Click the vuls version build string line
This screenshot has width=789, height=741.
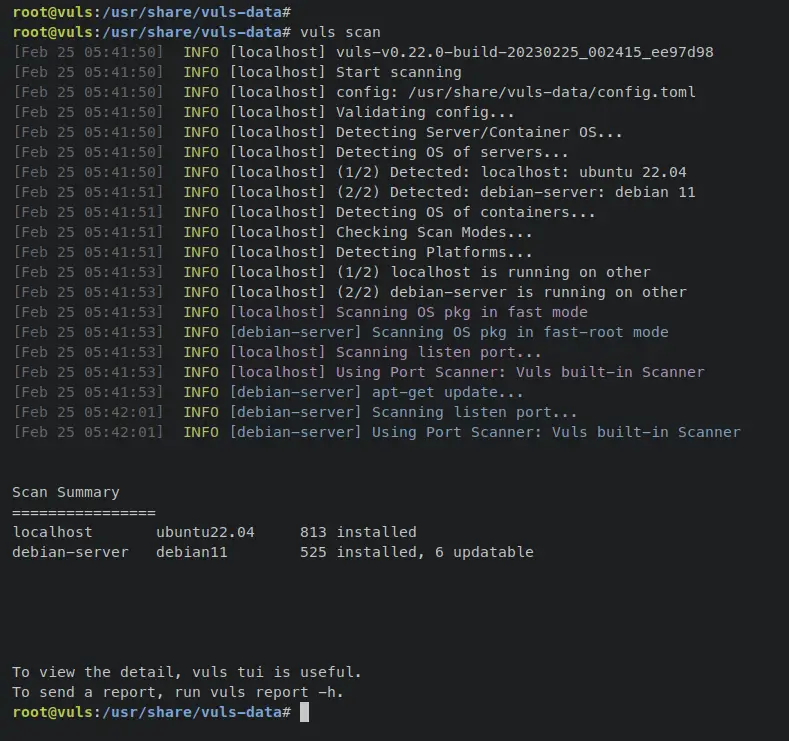click(524, 52)
